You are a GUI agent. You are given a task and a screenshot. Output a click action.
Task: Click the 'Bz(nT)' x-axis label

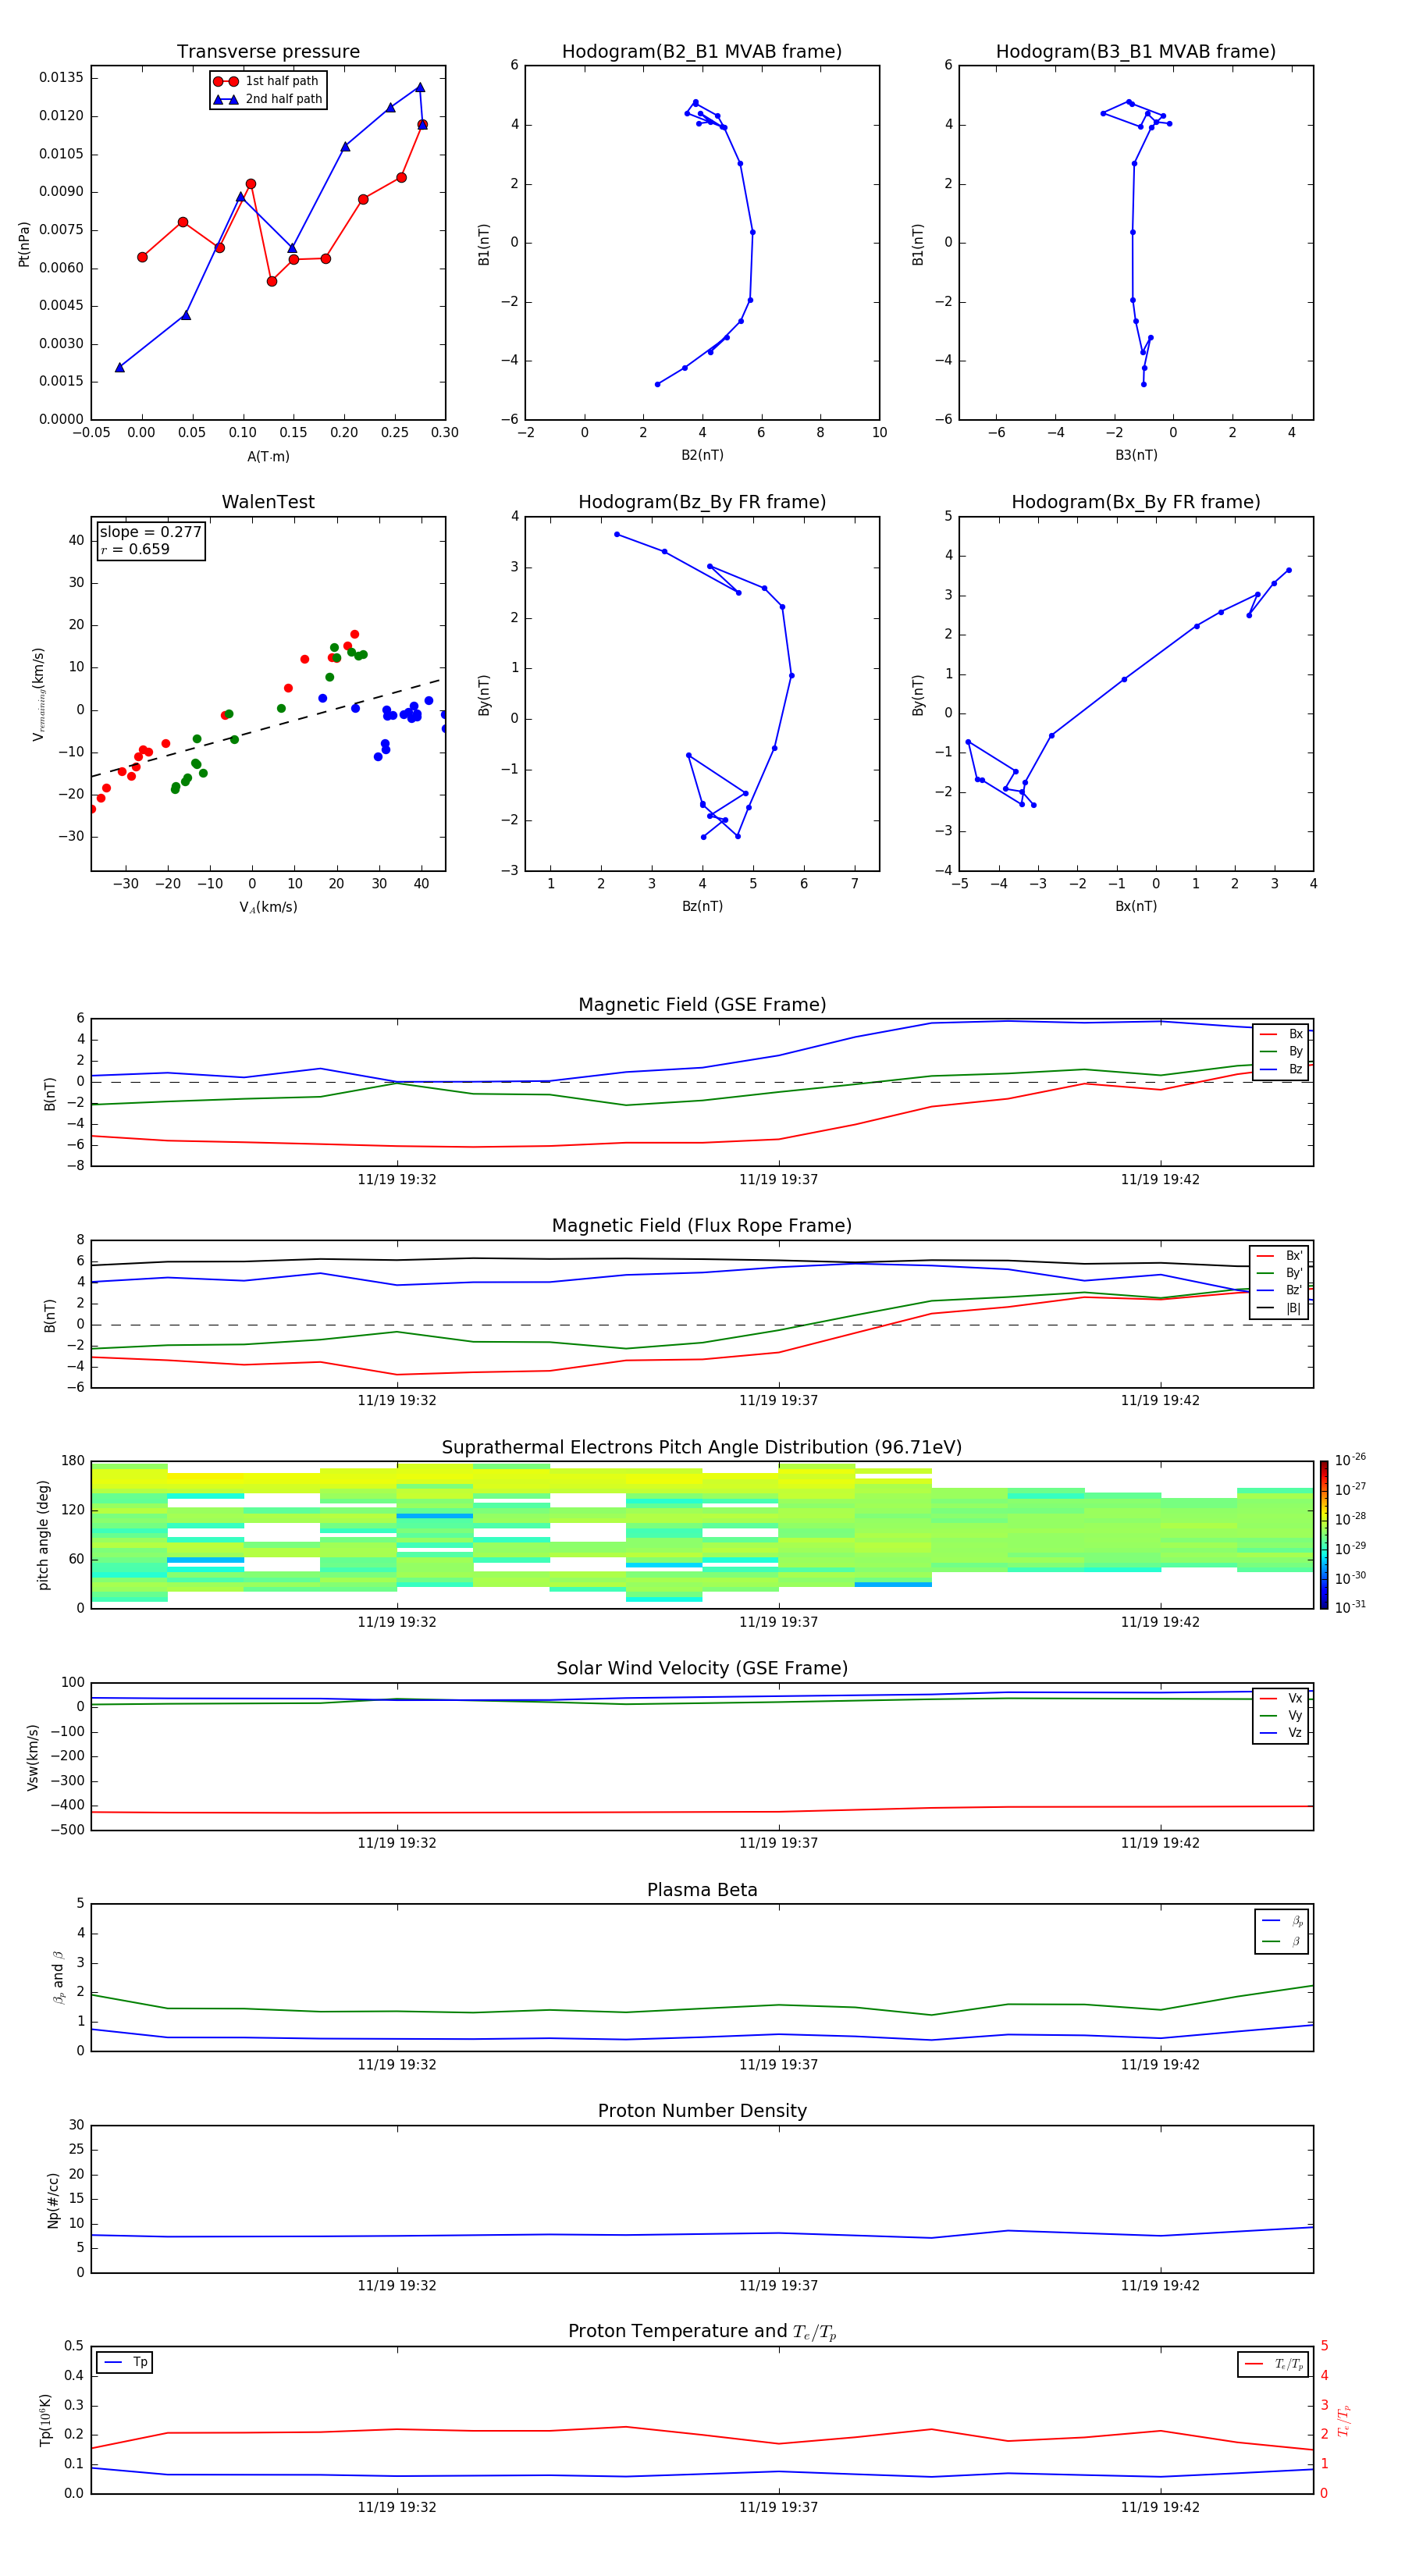click(702, 906)
